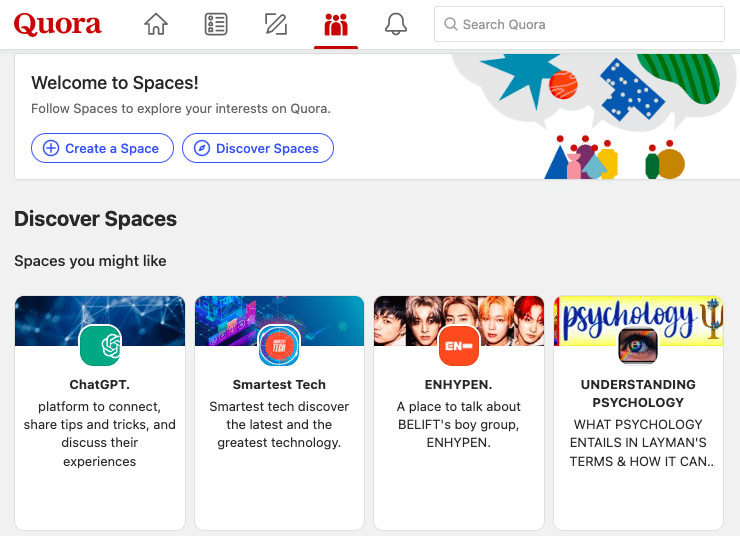Open the Notifications bell
This screenshot has height=536, width=740.
pos(395,24)
